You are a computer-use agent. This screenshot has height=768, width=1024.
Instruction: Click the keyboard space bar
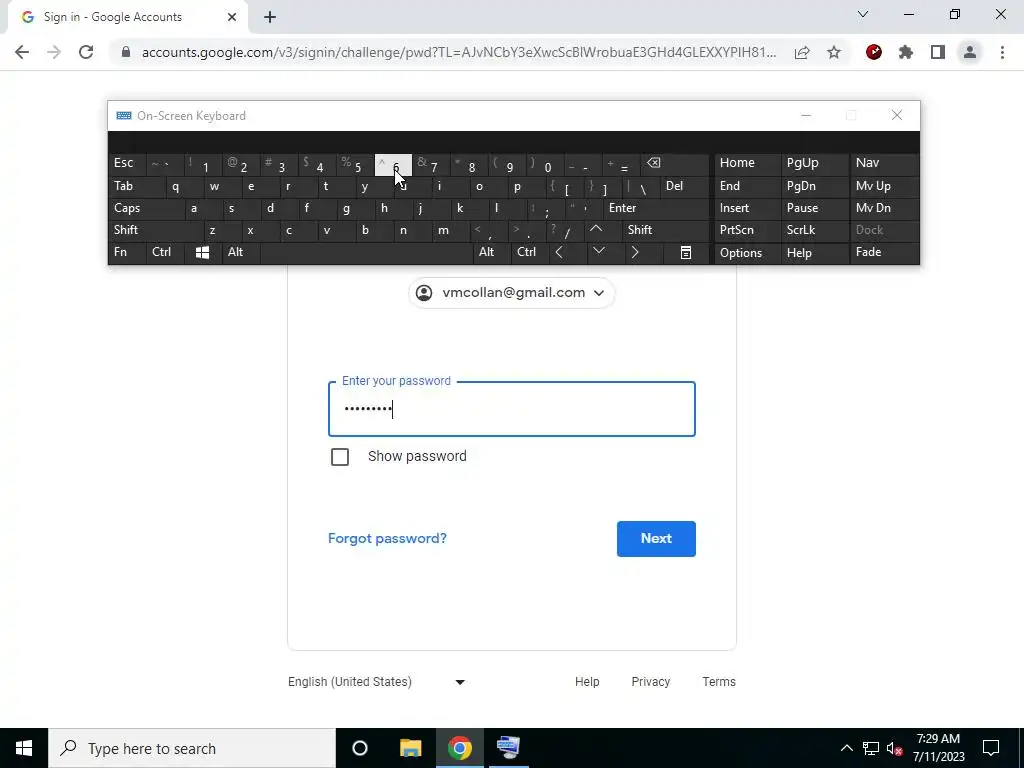(366, 253)
